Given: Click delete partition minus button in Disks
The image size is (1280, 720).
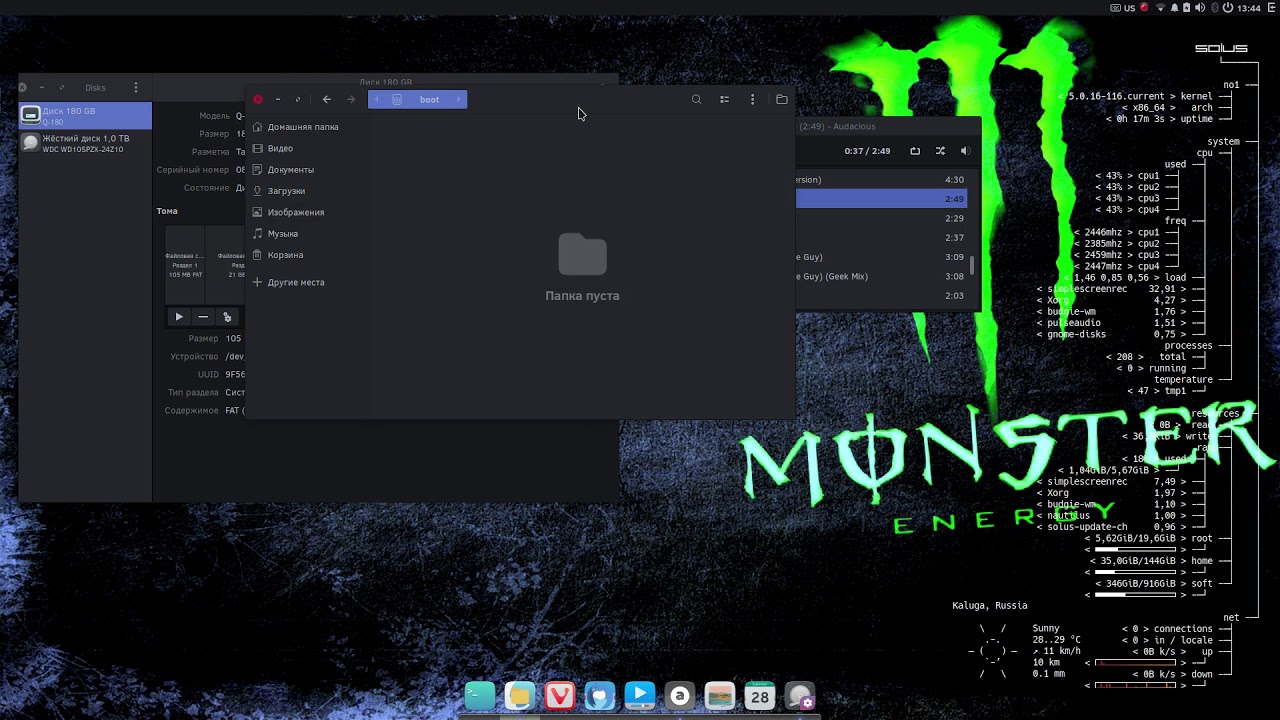Looking at the screenshot, I should click(203, 317).
